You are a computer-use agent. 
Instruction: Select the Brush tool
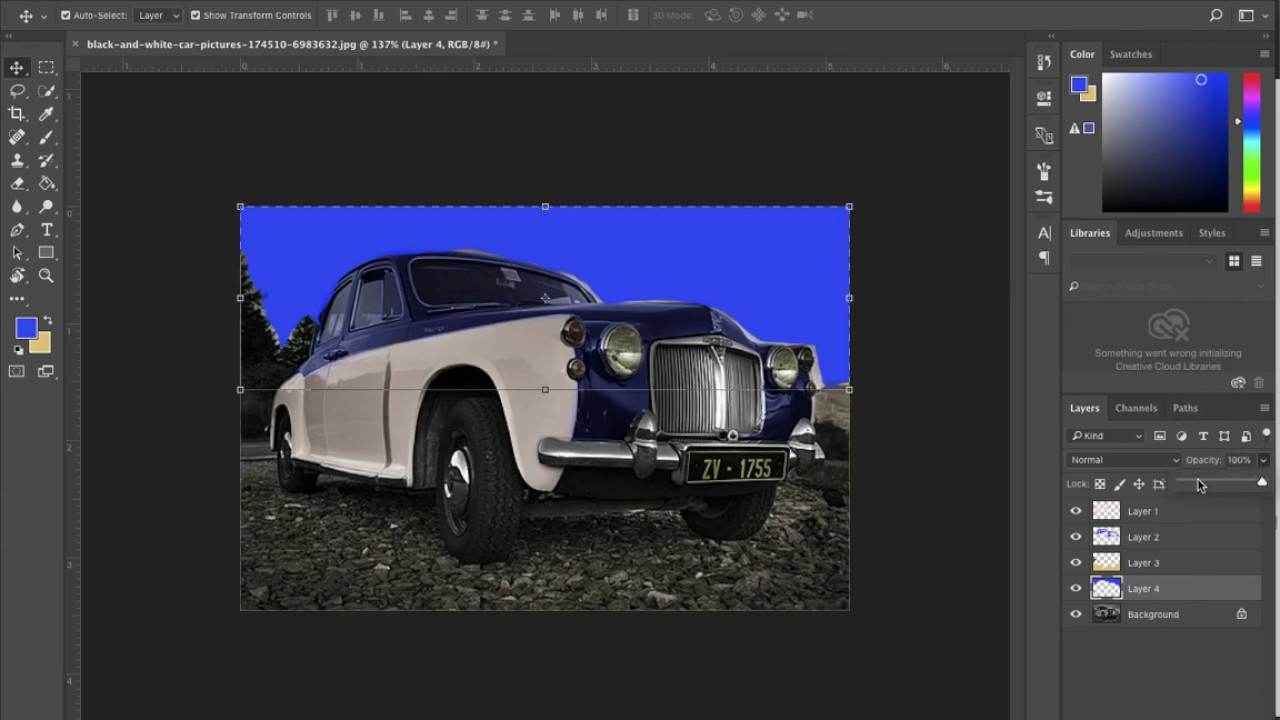pos(46,137)
